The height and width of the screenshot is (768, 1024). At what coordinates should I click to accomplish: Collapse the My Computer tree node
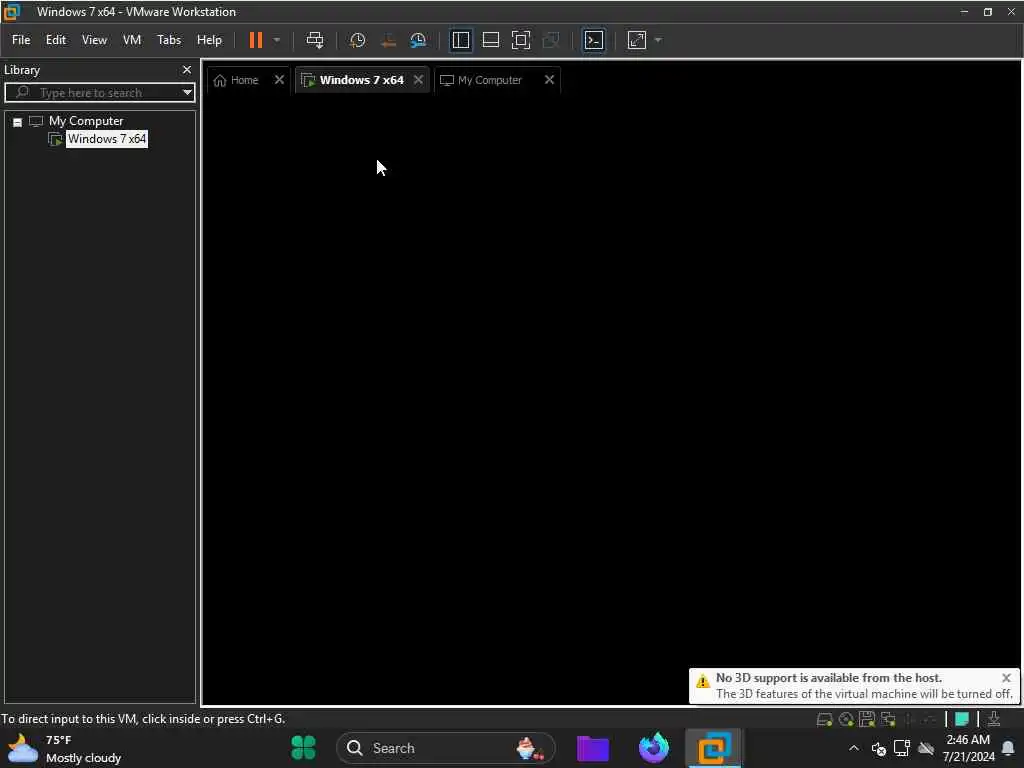pos(18,122)
